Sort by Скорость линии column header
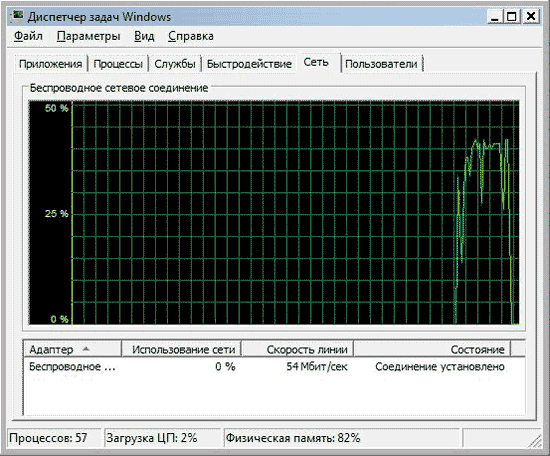Viewport: 550px width, 456px height. tap(298, 349)
